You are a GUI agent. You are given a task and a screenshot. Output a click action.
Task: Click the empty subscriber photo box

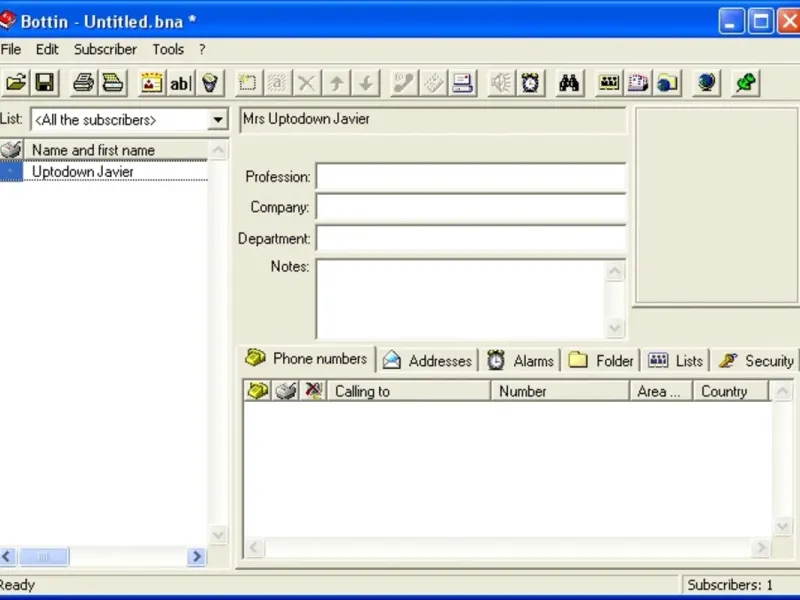tap(716, 206)
